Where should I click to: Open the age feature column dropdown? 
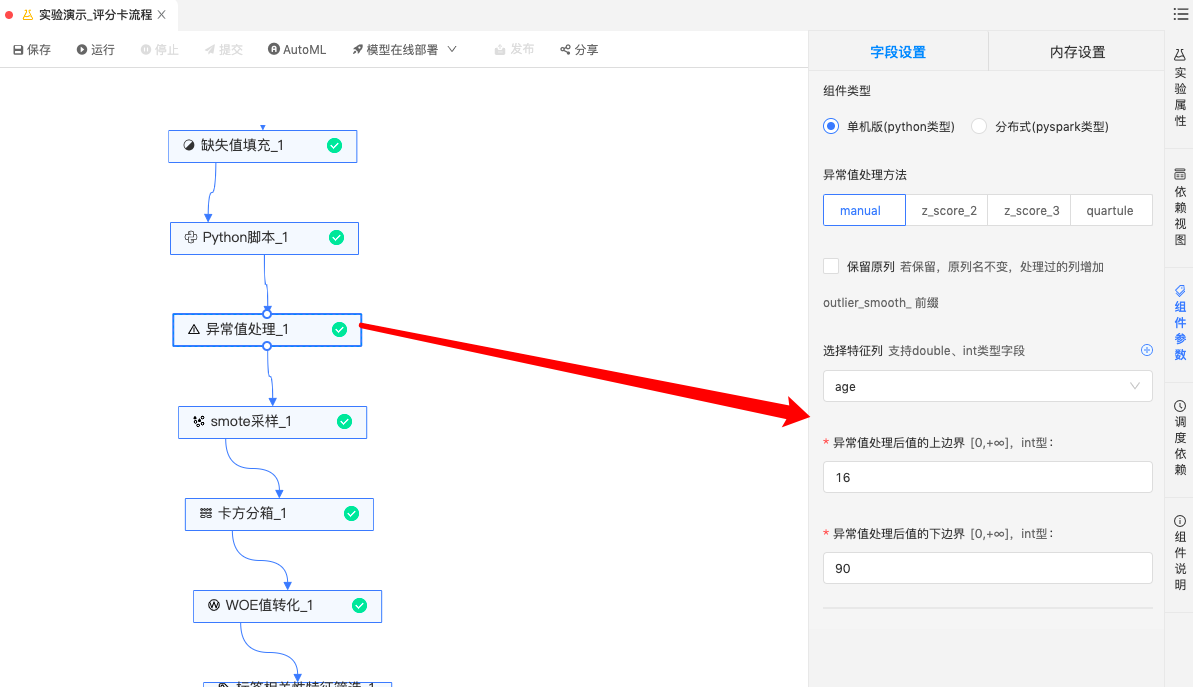point(988,386)
